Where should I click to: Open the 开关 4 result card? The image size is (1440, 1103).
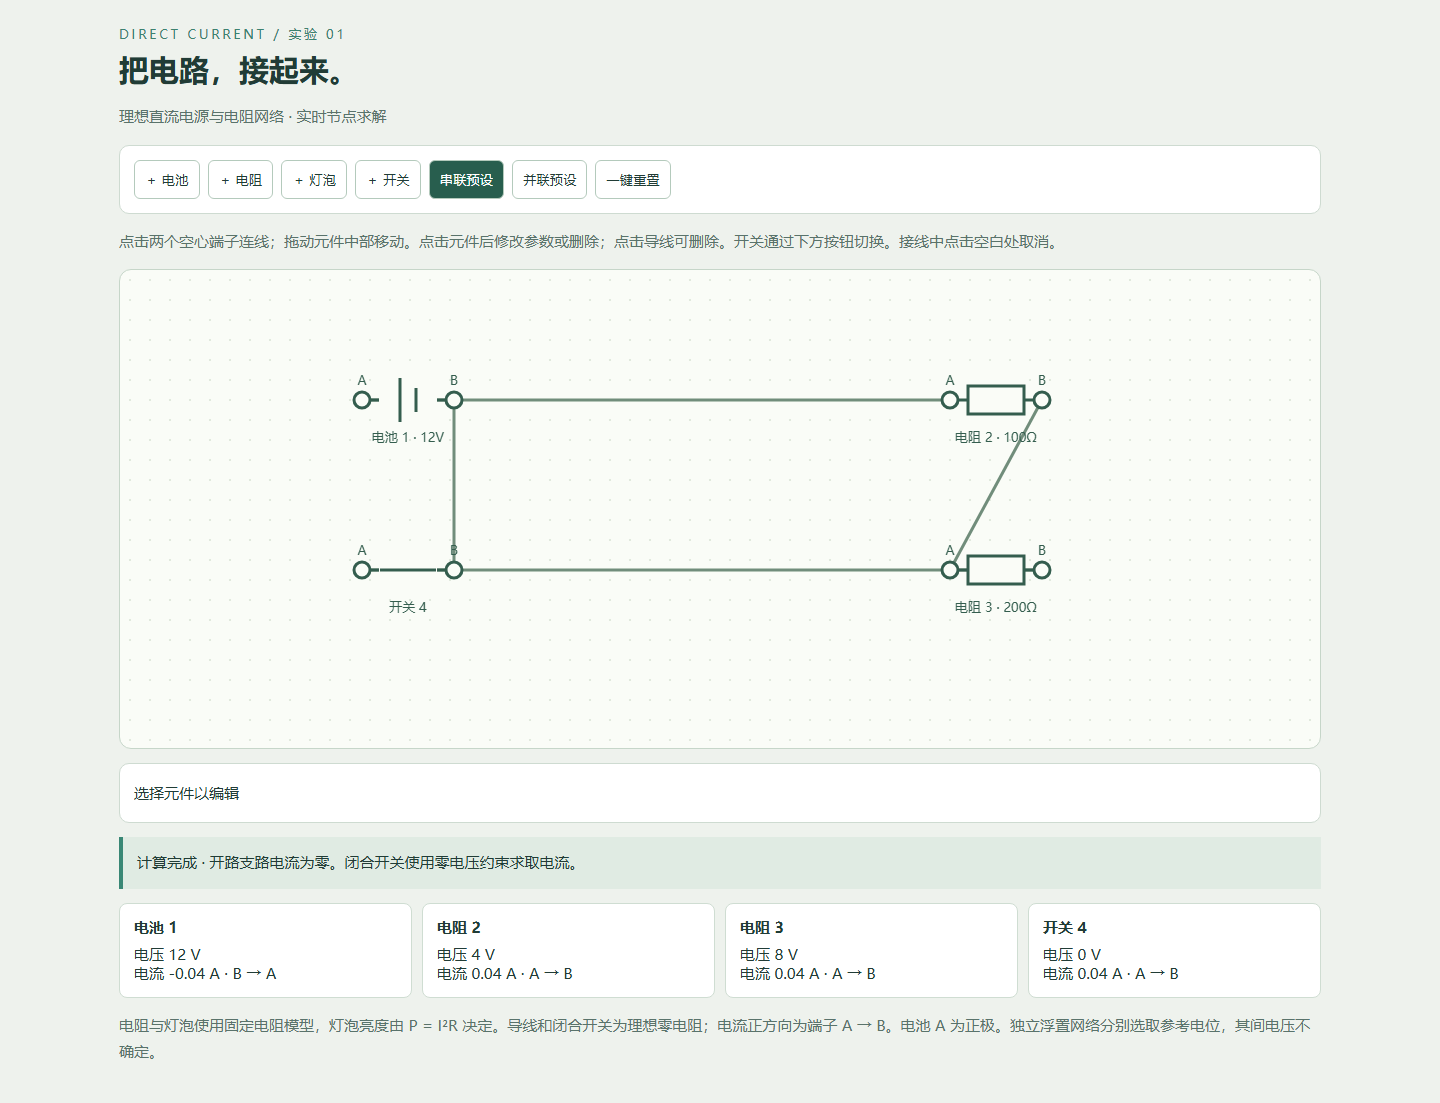click(x=1174, y=950)
